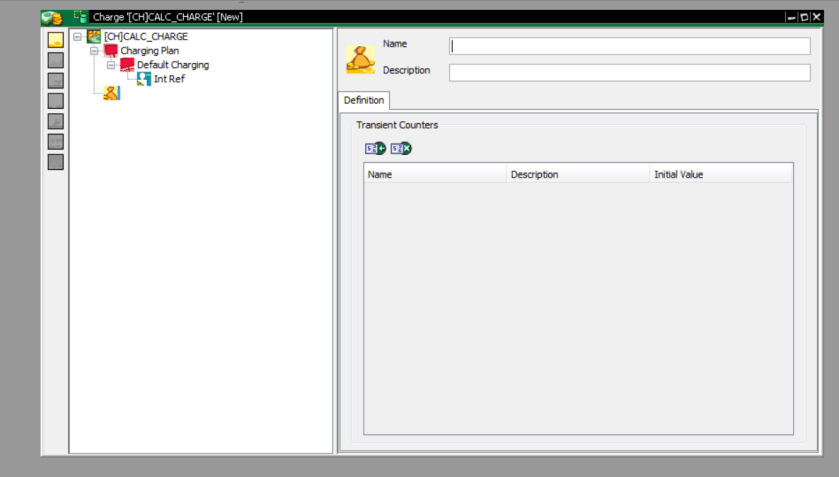This screenshot has height=477, width=839.
Task: Click the green coins icon in title bar
Action: [x=52, y=18]
